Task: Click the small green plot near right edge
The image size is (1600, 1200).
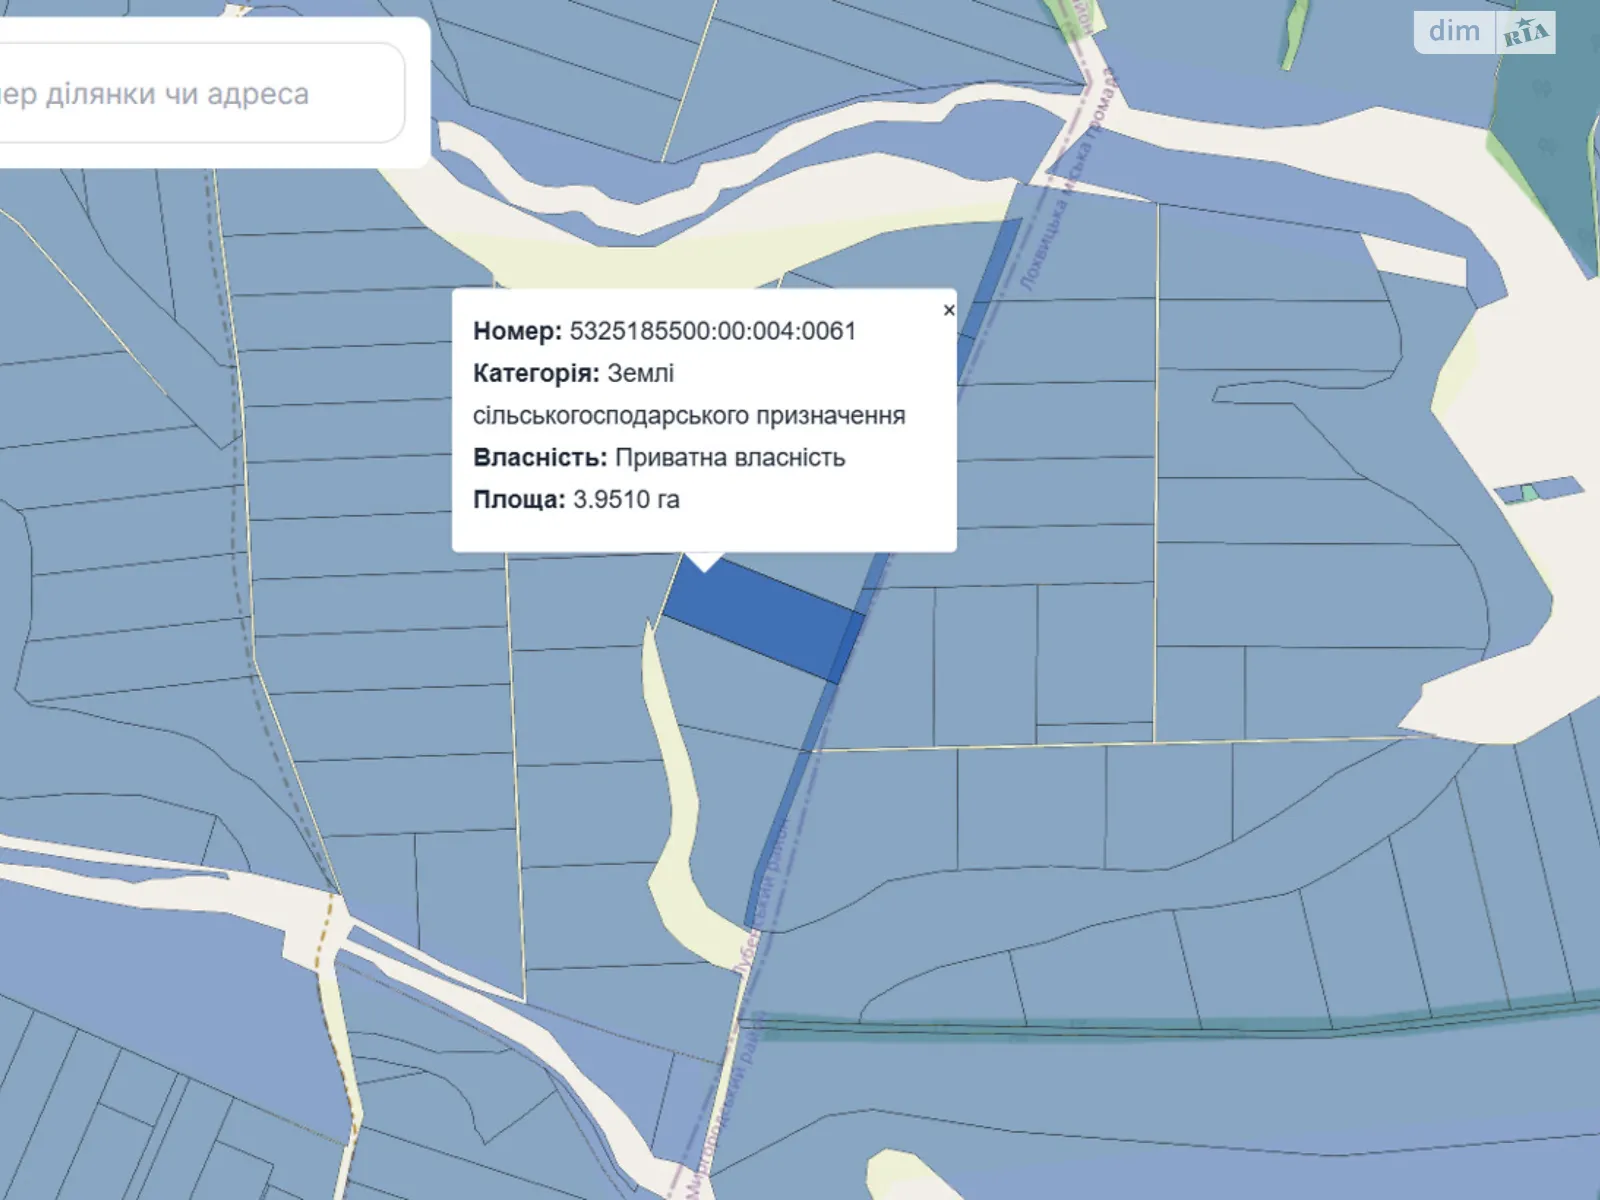Action: pos(1527,493)
